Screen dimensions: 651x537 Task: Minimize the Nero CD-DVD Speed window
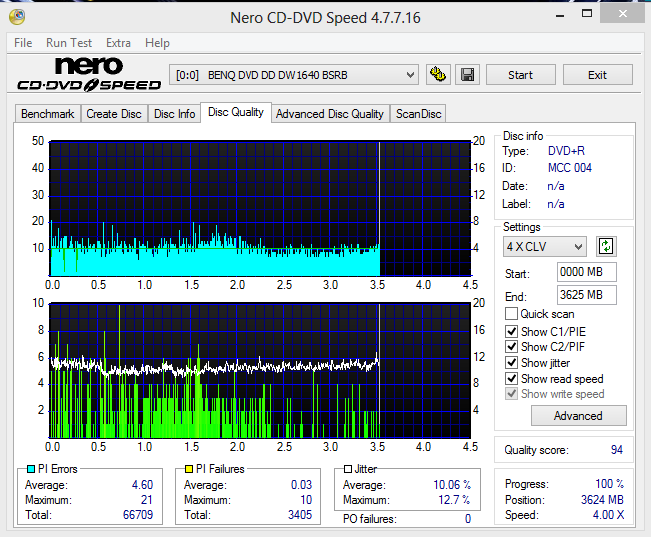point(560,15)
